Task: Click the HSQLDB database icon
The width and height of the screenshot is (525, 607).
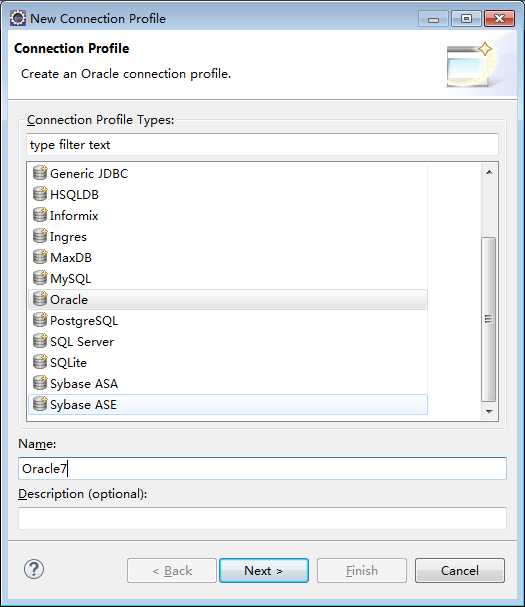Action: [x=40, y=194]
